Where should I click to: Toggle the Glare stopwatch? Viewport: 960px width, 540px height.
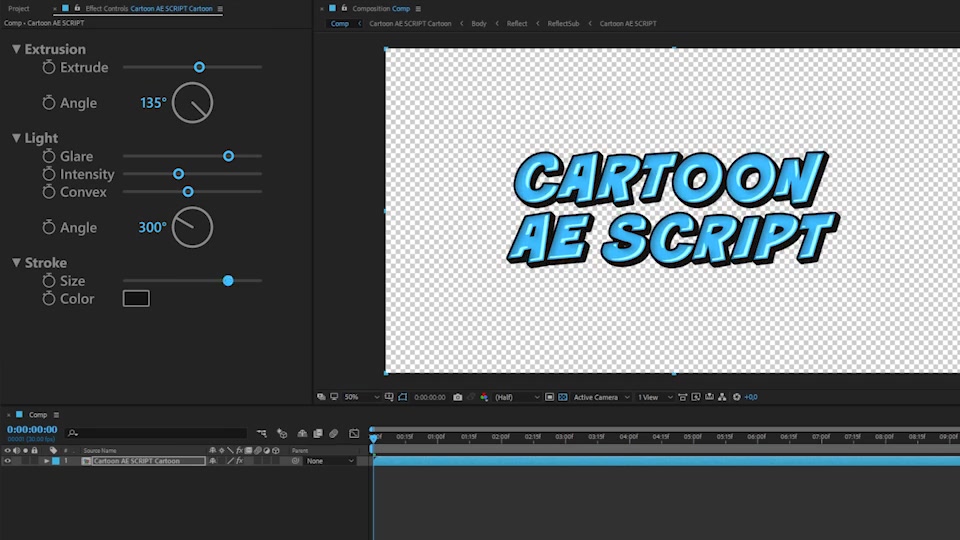(x=49, y=156)
